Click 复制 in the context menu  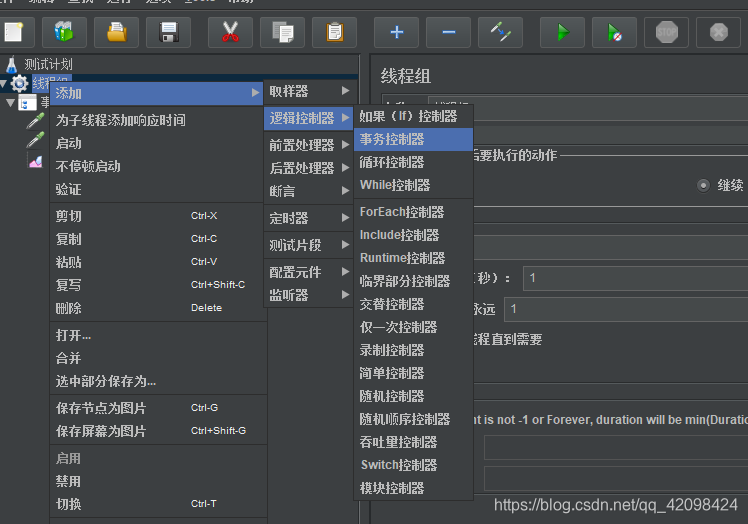click(x=158, y=239)
